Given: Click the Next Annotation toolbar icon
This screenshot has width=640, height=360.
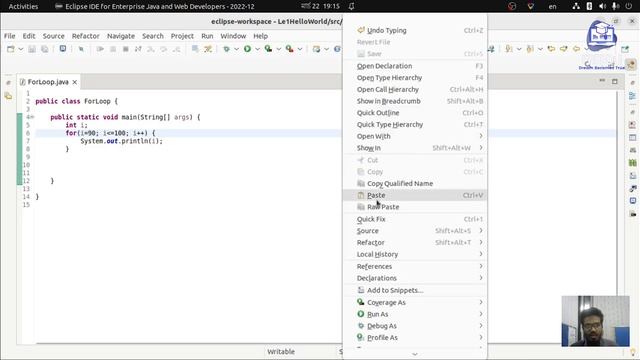Looking at the screenshot, I should click(x=509, y=49).
